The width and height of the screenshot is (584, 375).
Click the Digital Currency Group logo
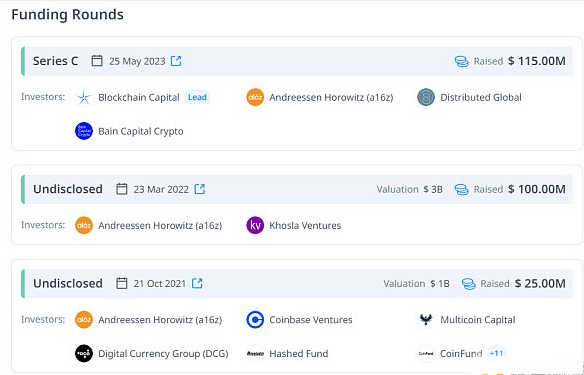point(84,353)
